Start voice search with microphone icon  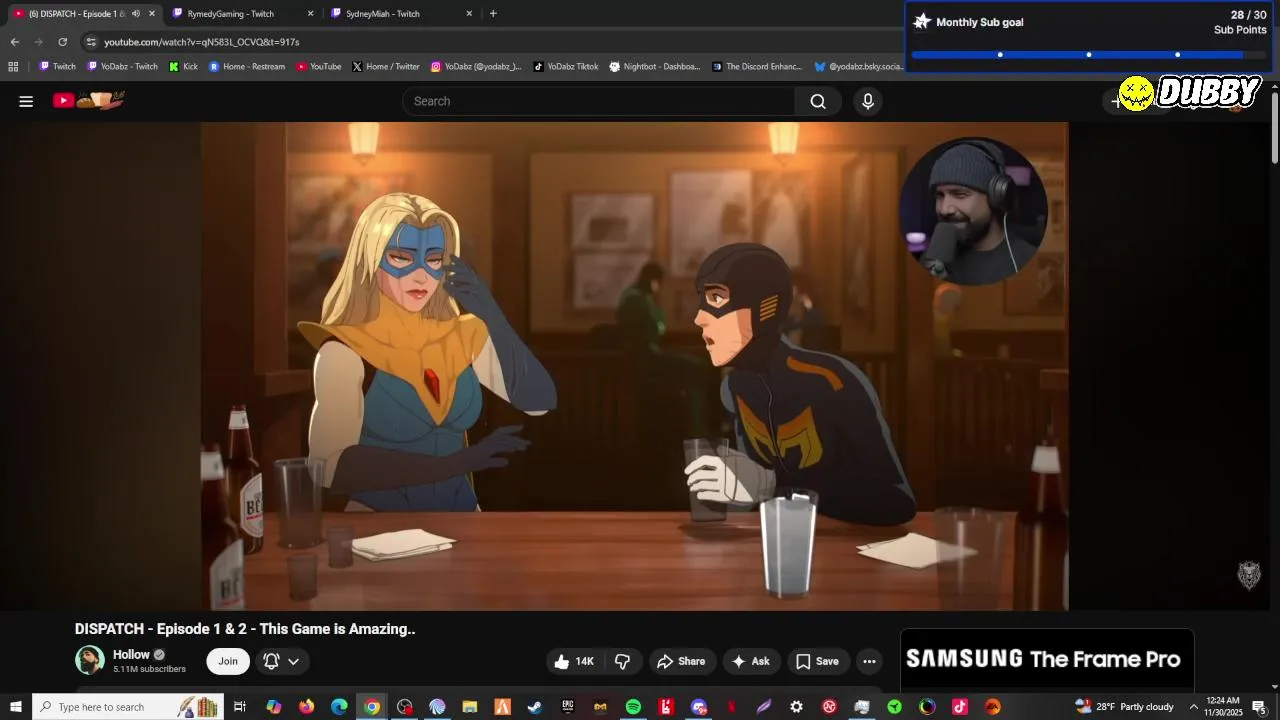click(x=868, y=101)
